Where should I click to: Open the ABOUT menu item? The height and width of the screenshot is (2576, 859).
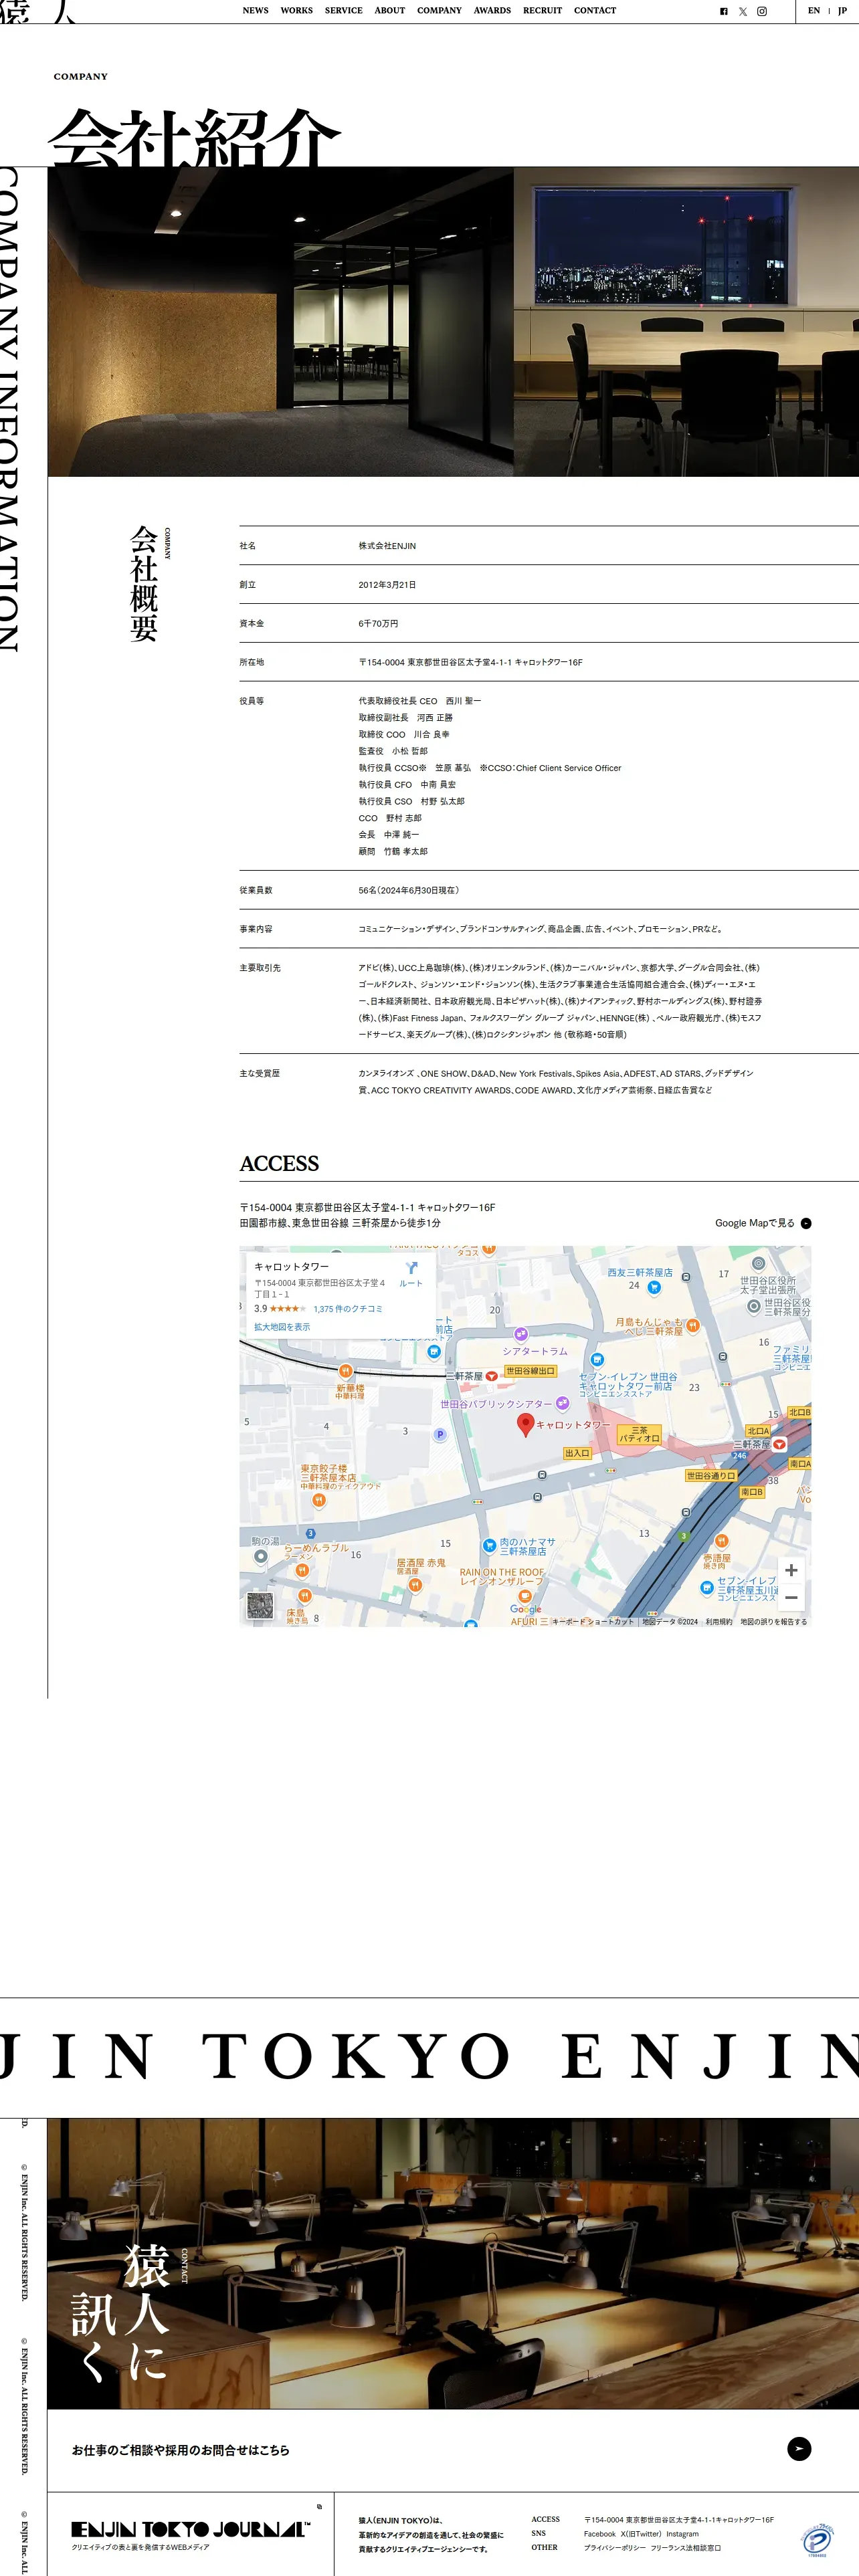pyautogui.click(x=390, y=11)
